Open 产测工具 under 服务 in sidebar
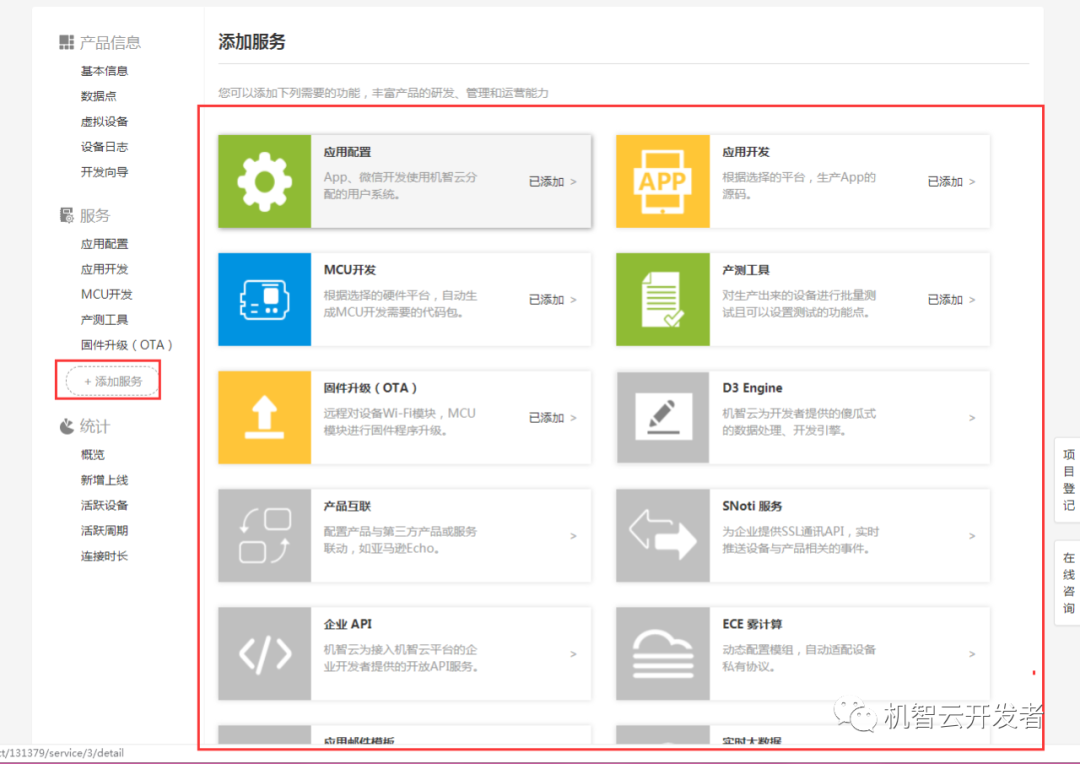 tap(104, 320)
